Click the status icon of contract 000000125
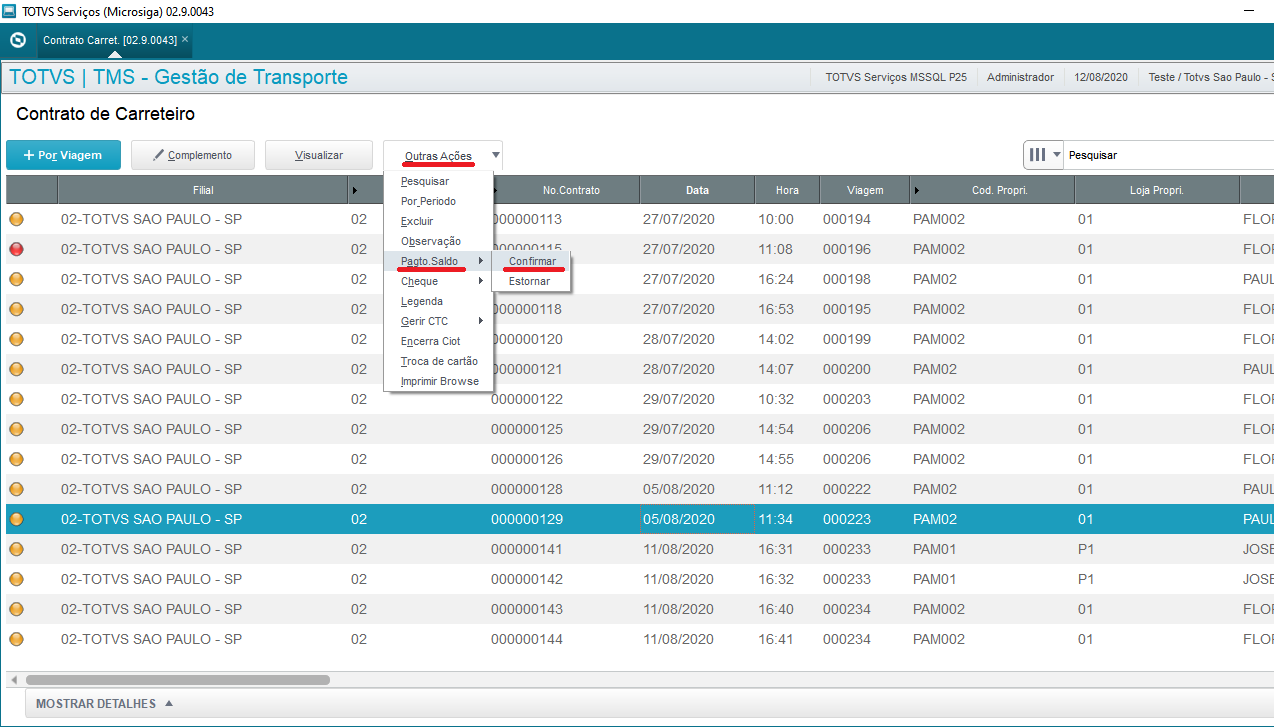 [x=16, y=429]
